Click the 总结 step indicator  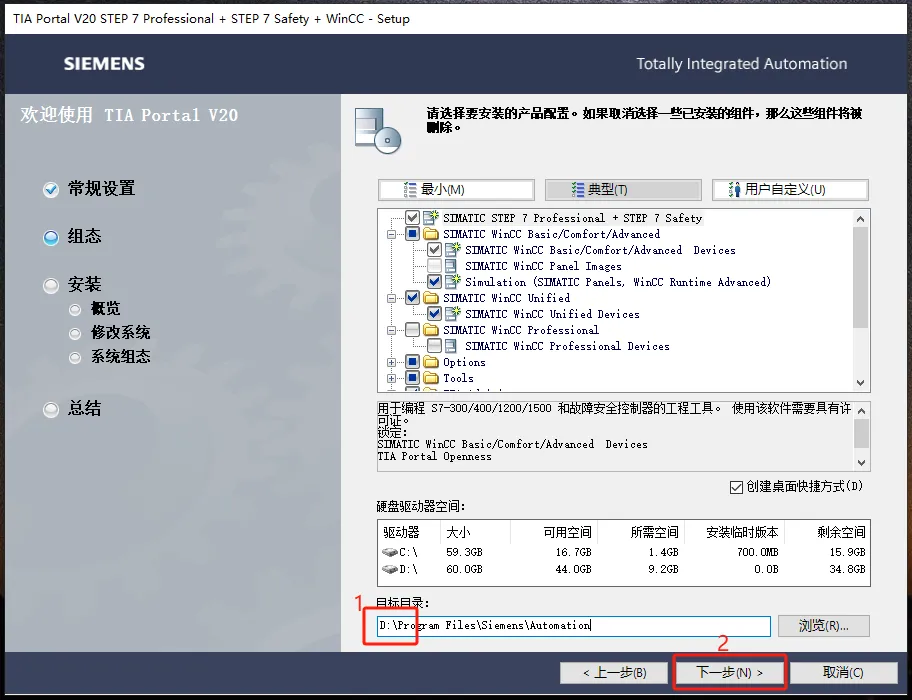[51, 409]
